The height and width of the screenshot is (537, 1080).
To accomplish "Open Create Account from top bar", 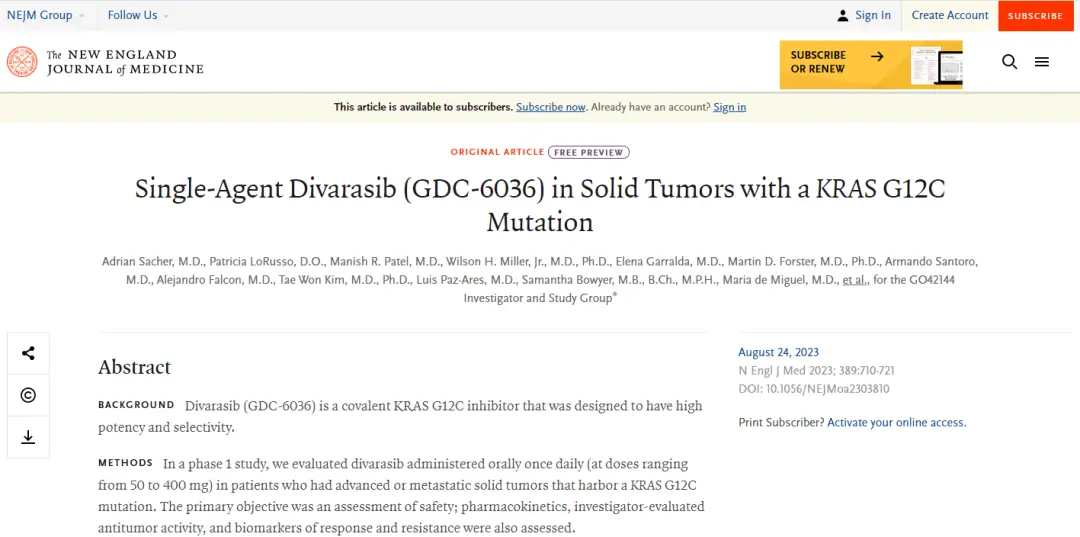I will [949, 15].
